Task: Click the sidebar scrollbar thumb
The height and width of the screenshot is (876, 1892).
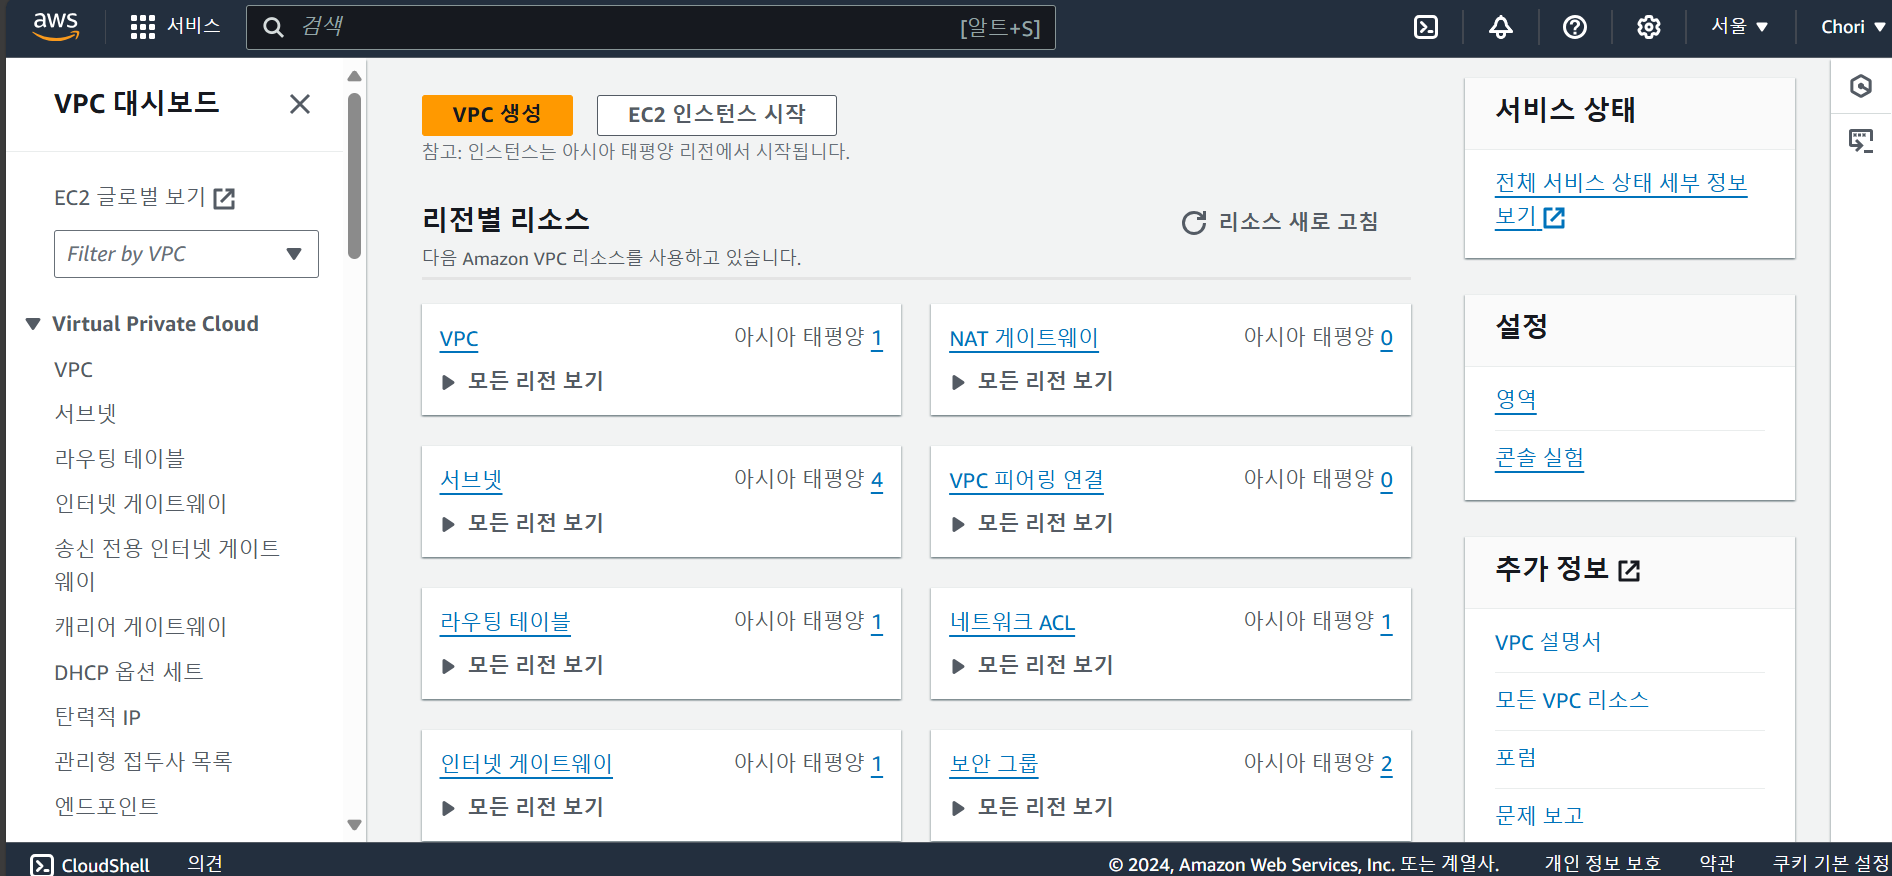Action: pyautogui.click(x=354, y=176)
